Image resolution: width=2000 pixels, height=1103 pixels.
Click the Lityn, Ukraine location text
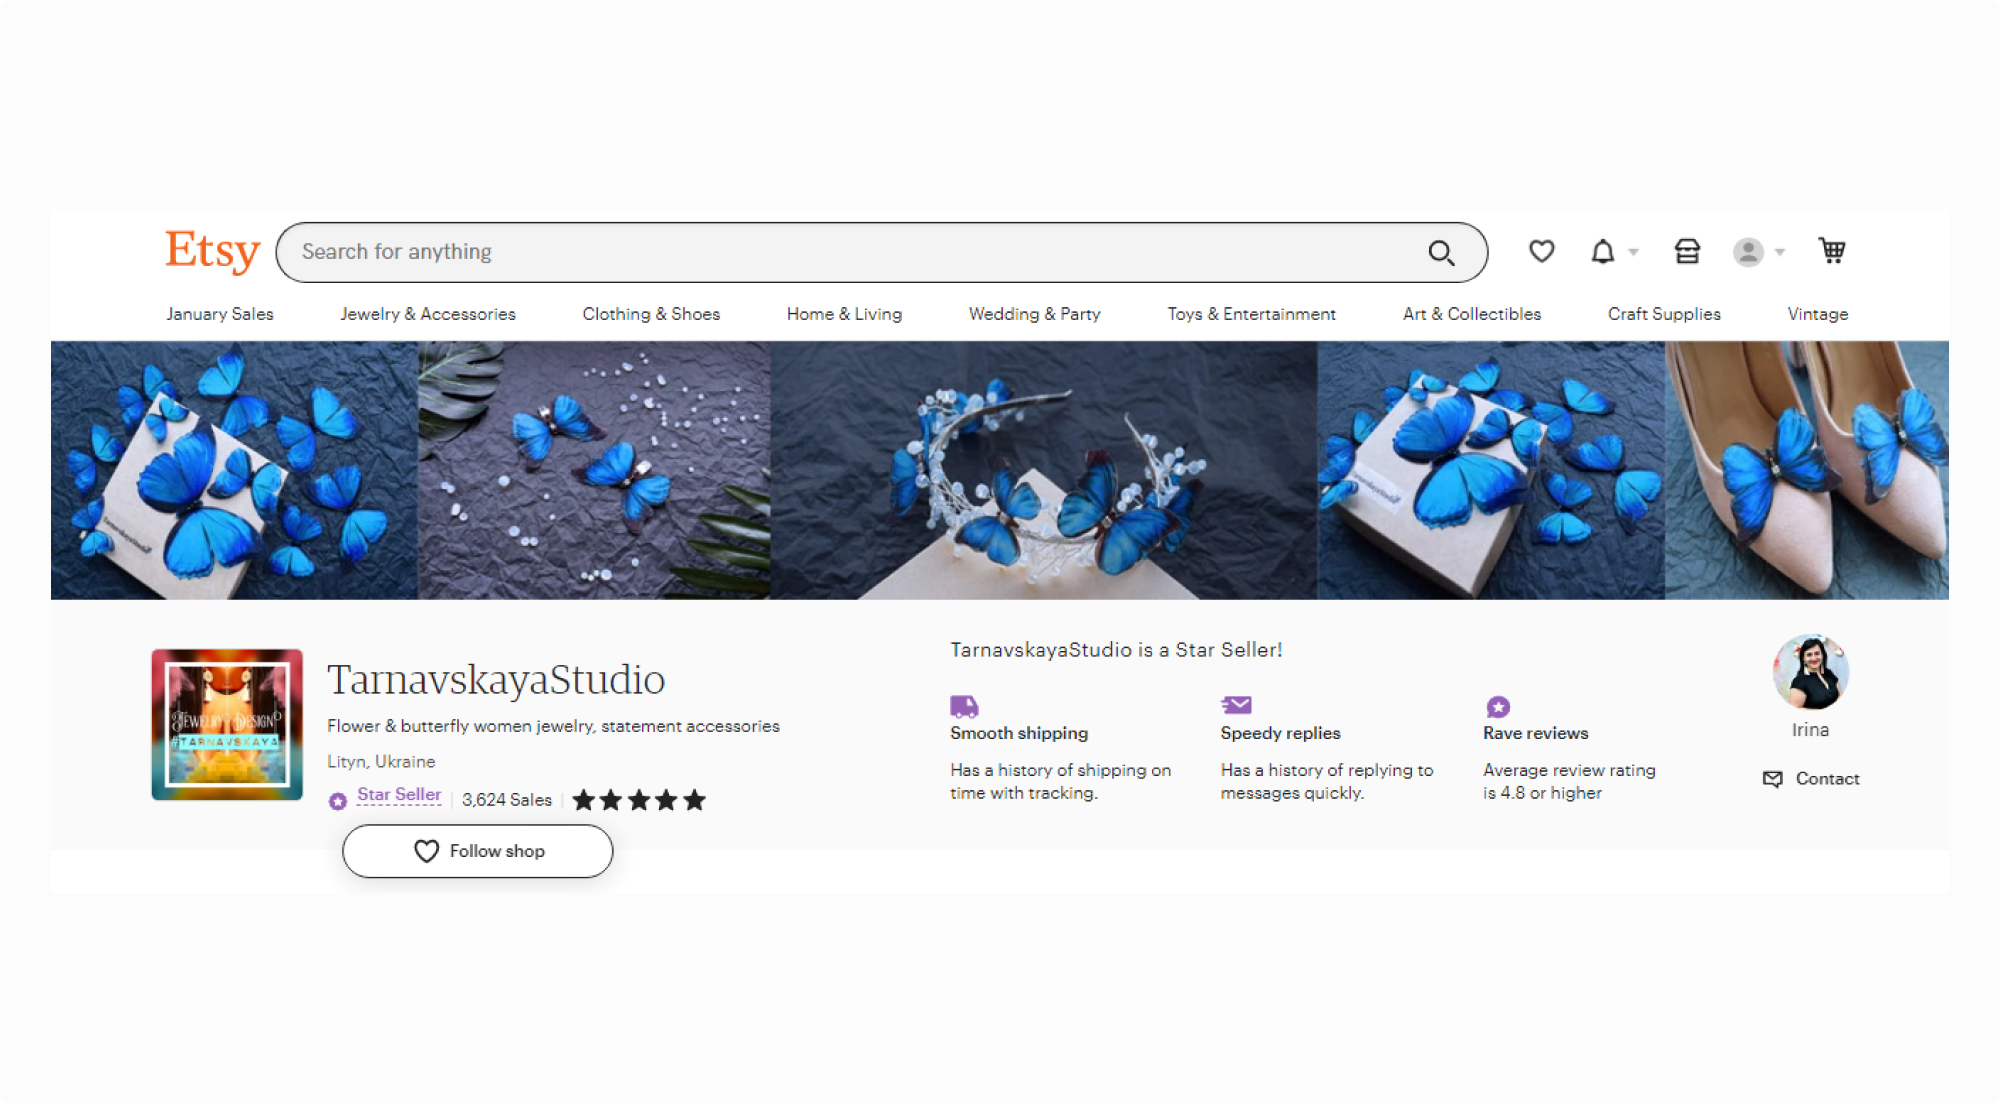click(381, 762)
